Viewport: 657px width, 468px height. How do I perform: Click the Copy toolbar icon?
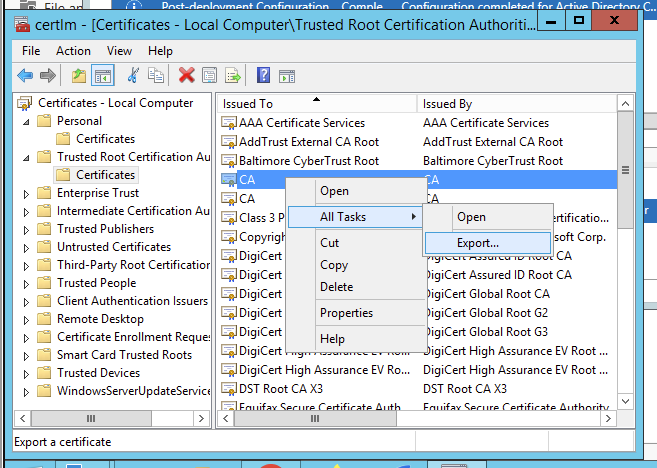coord(156,76)
